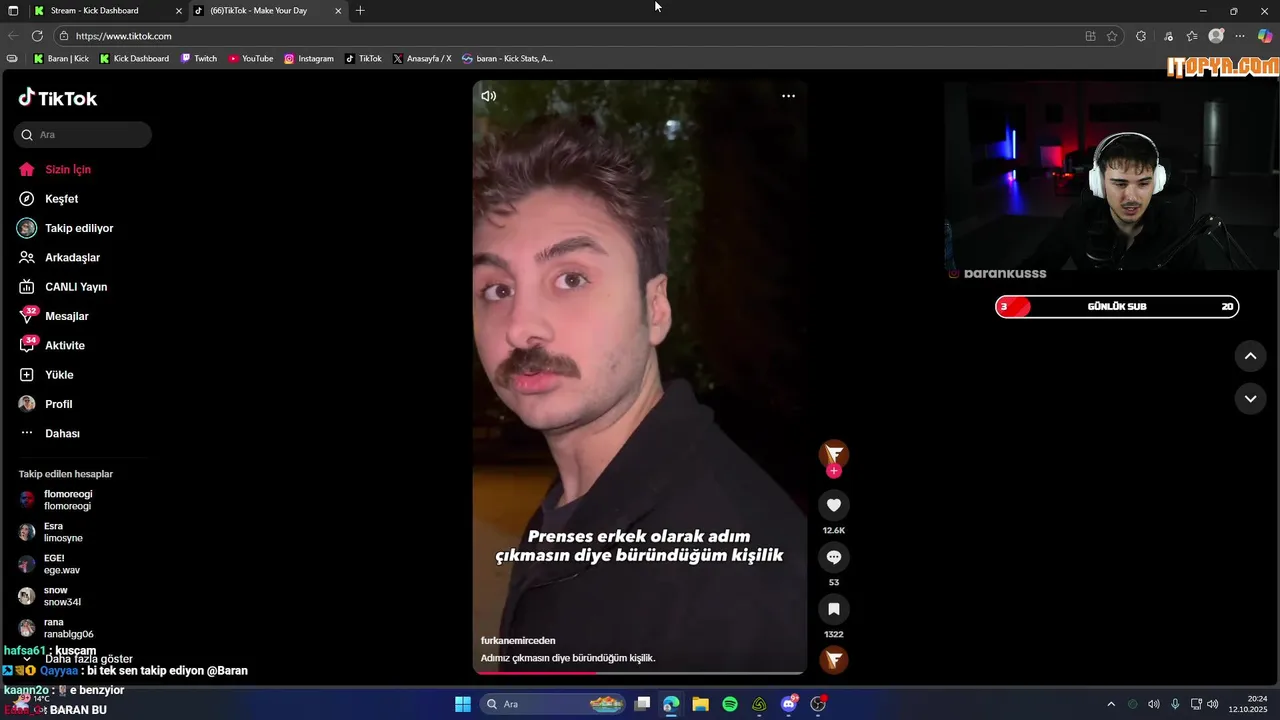Open the creator's avatar above the like button

834,454
